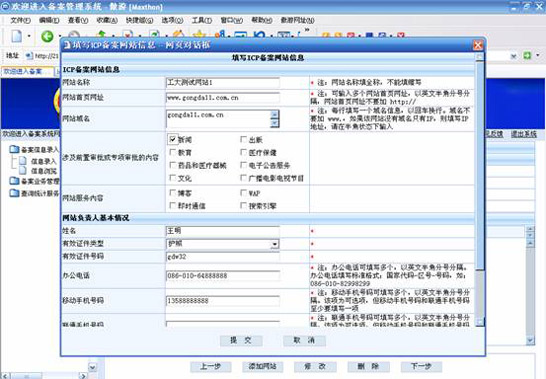Open the dropdown arrow beside the Go icon

(538, 55)
